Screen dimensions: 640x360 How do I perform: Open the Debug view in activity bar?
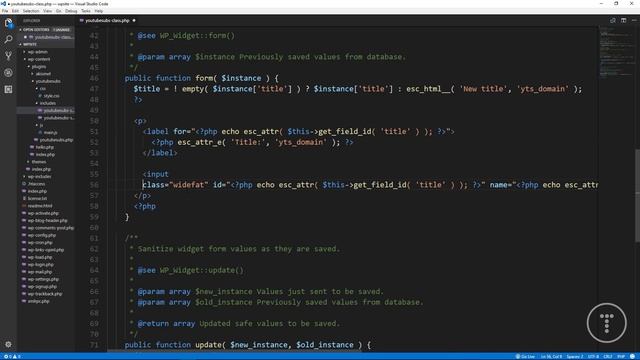pyautogui.click(x=8, y=73)
